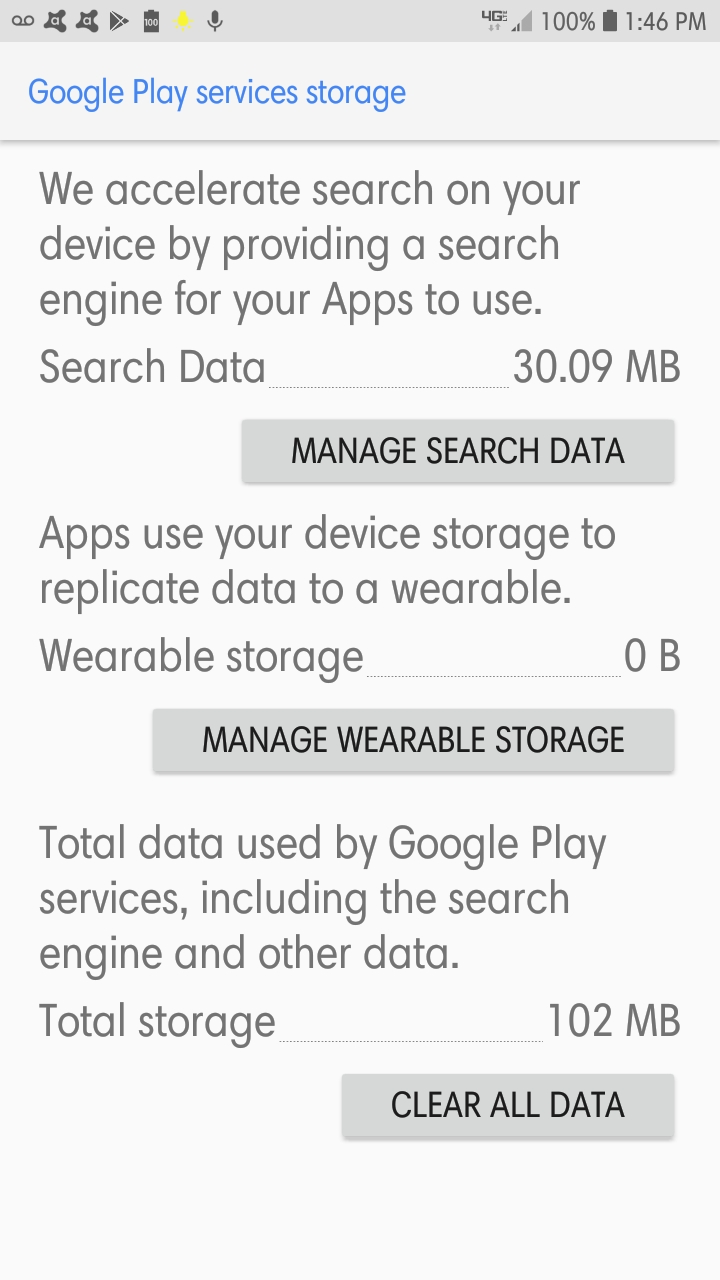Tap the voicemail icon in status bar
The width and height of the screenshot is (720, 1280).
[x=23, y=21]
